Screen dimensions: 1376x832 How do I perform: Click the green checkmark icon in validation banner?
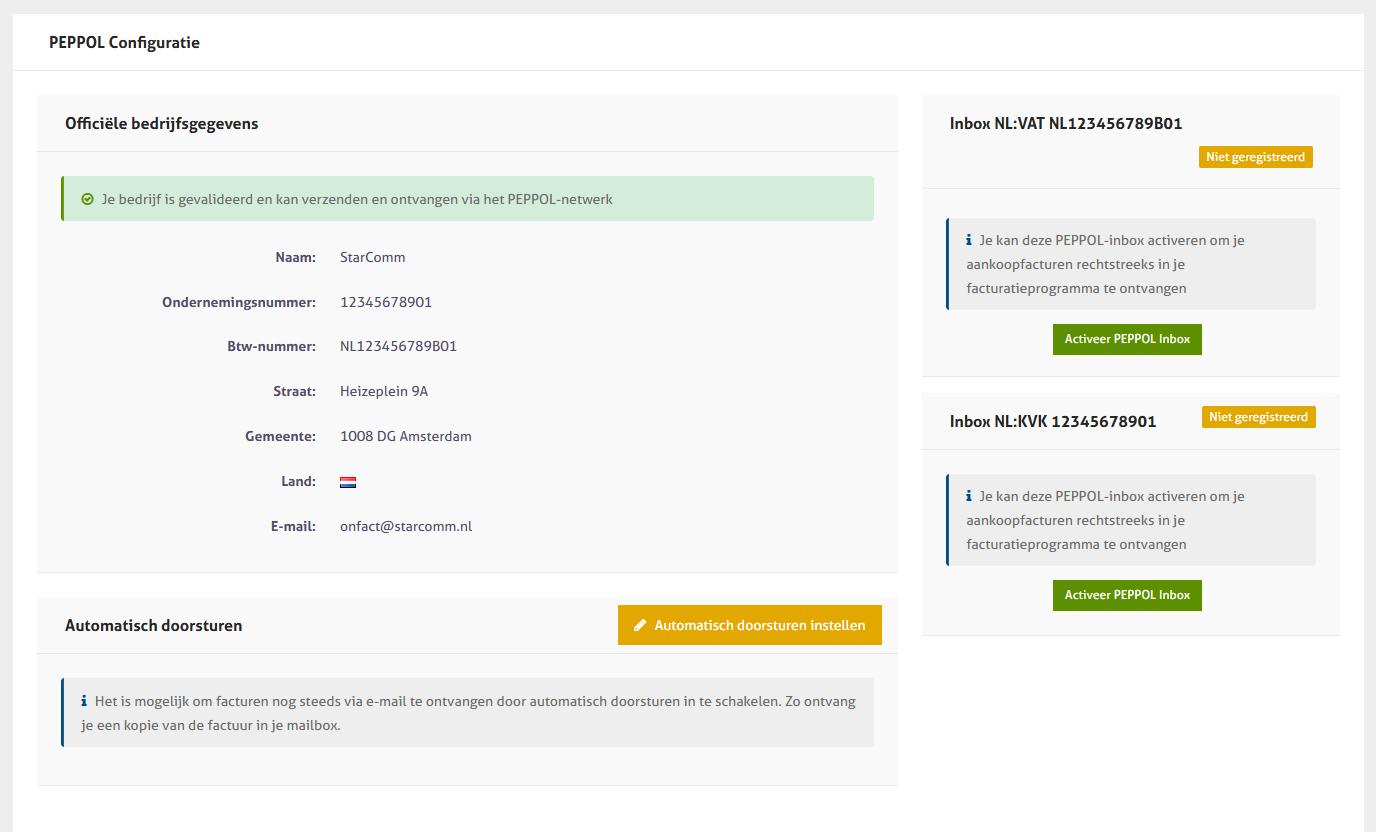coord(87,199)
